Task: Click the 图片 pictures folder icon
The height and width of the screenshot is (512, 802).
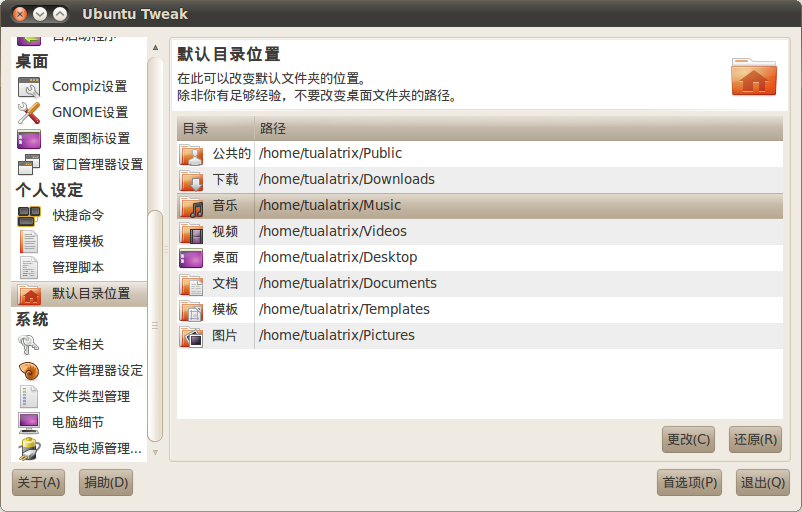Action: tap(191, 336)
